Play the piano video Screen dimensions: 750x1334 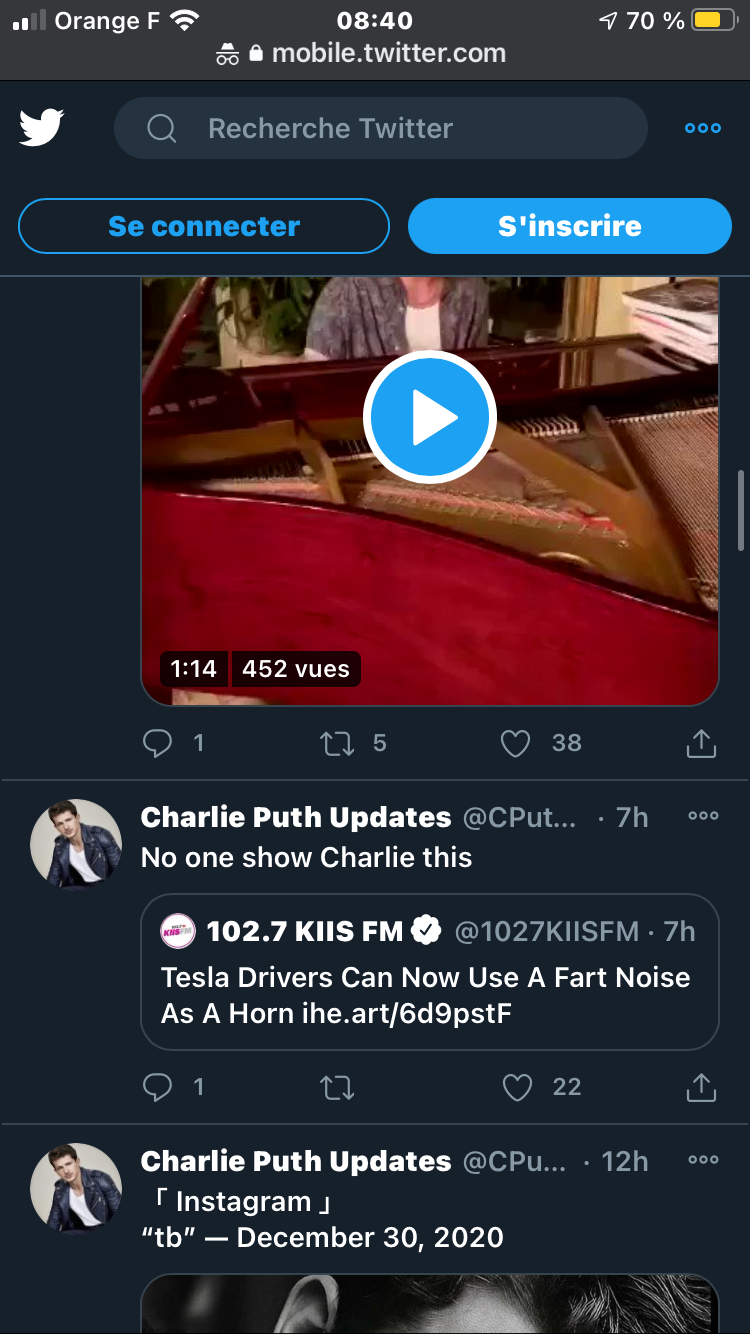coord(430,417)
